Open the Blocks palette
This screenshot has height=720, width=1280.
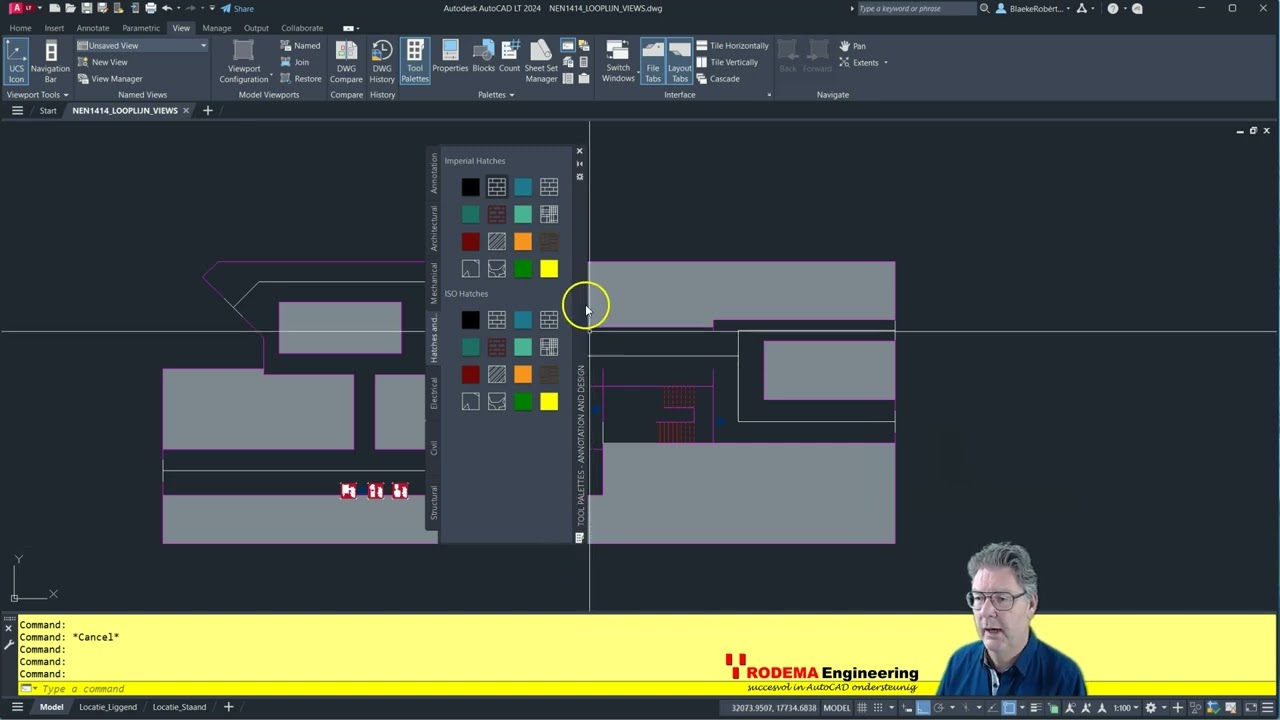click(x=483, y=58)
